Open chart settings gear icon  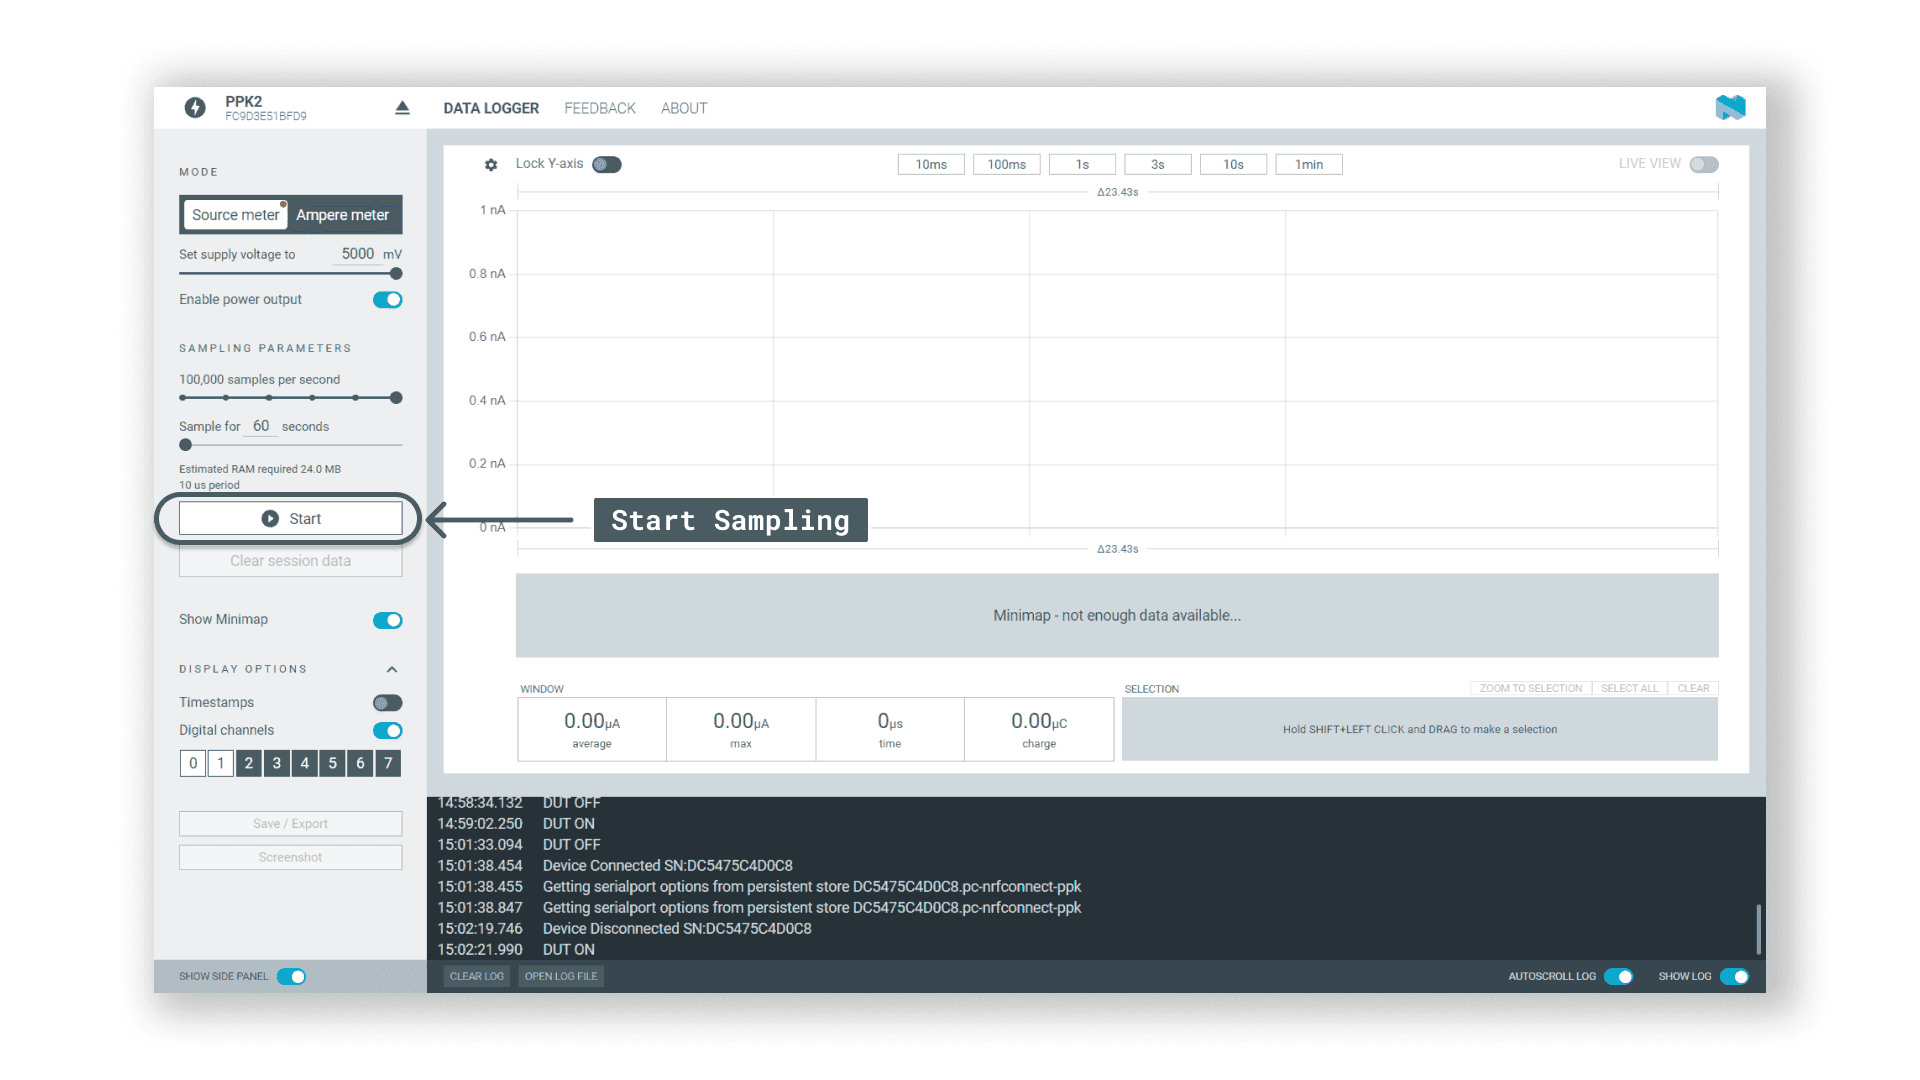[491, 165]
